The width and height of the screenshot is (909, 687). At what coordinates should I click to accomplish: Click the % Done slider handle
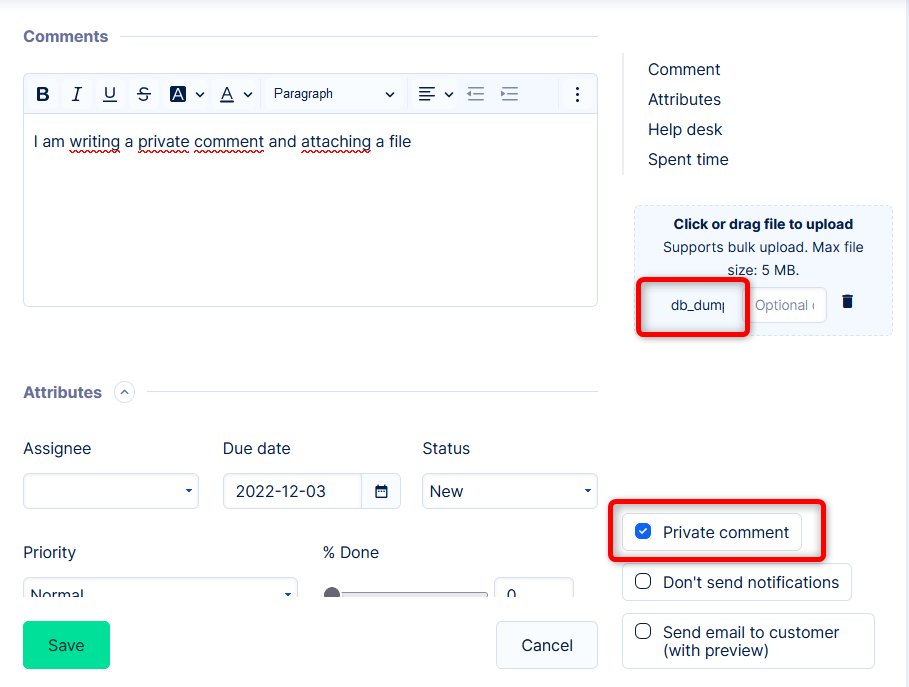[x=332, y=594]
